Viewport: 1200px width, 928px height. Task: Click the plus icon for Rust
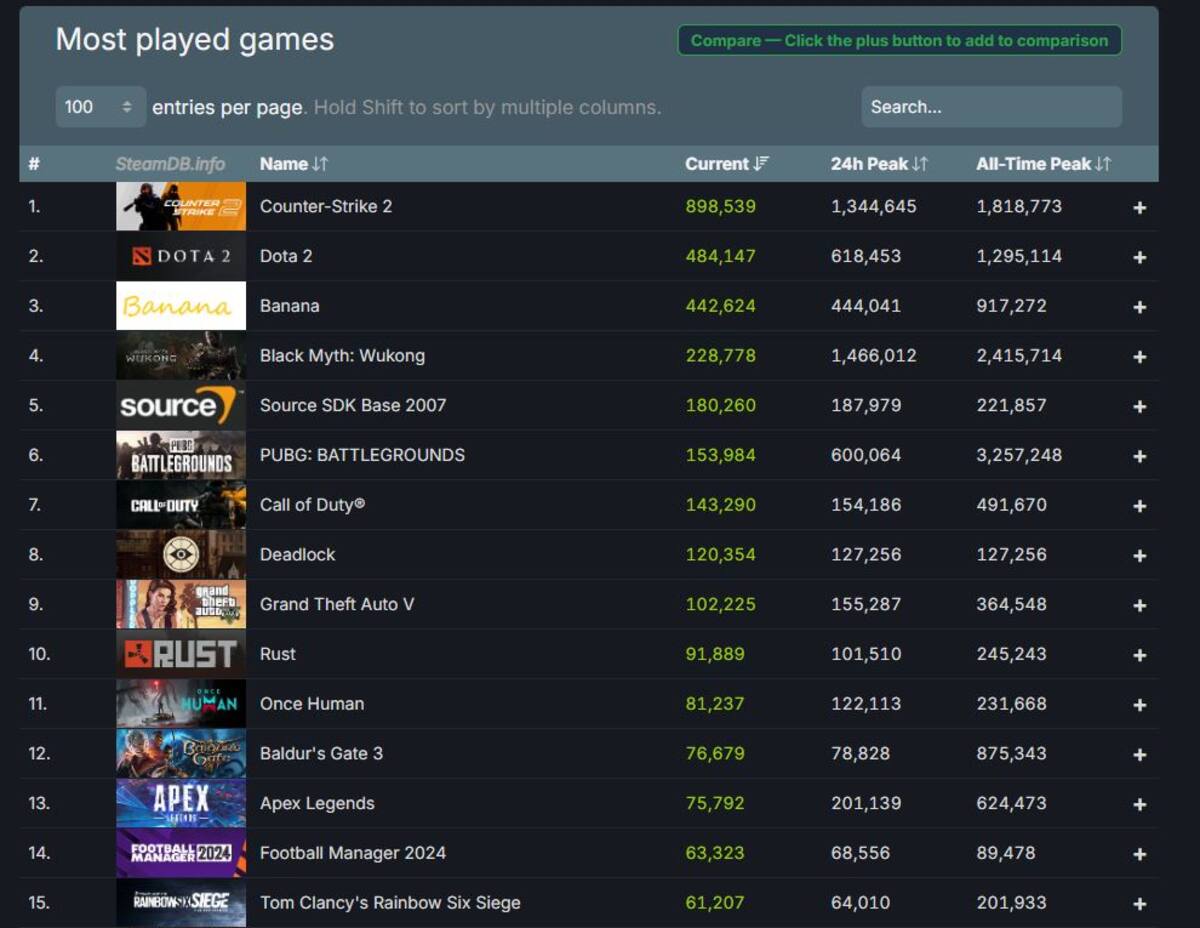click(1139, 655)
